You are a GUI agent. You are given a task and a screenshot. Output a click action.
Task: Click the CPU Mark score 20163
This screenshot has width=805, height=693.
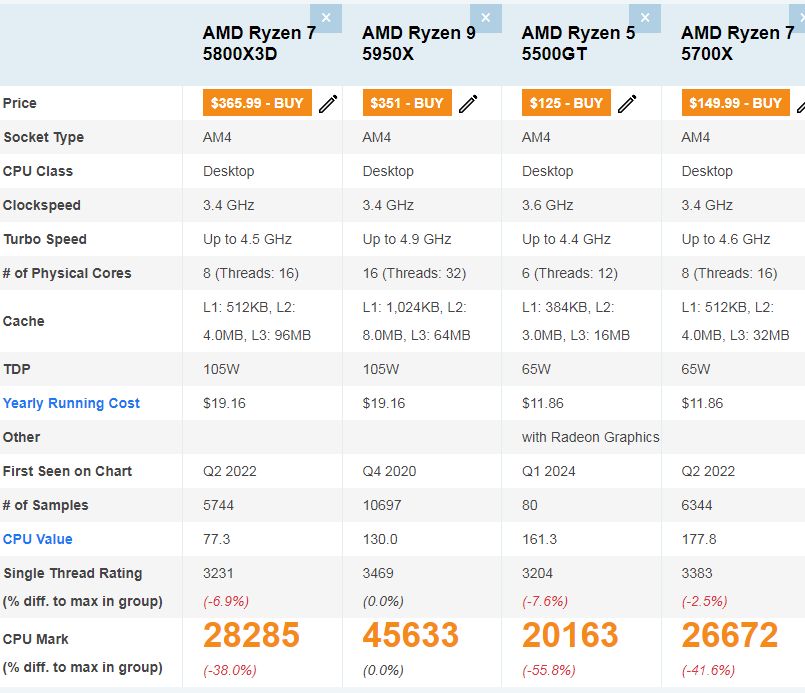(x=570, y=635)
